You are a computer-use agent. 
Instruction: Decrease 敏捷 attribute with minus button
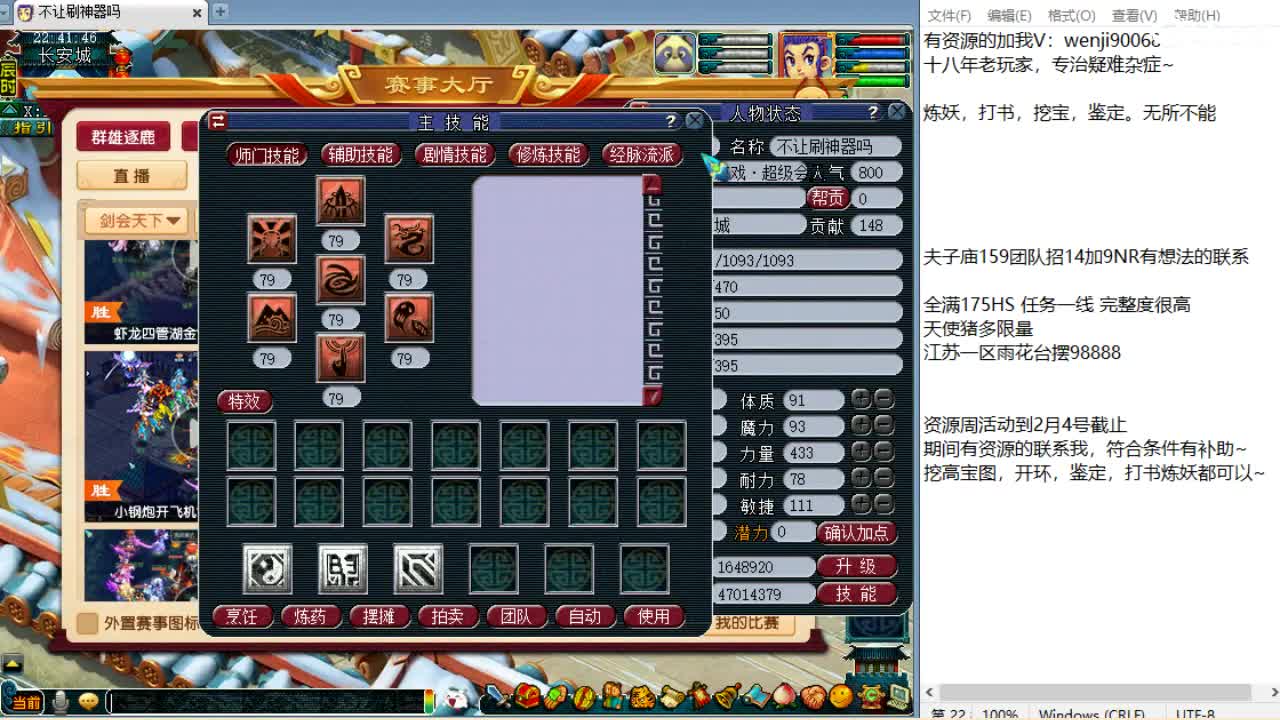[x=883, y=504]
